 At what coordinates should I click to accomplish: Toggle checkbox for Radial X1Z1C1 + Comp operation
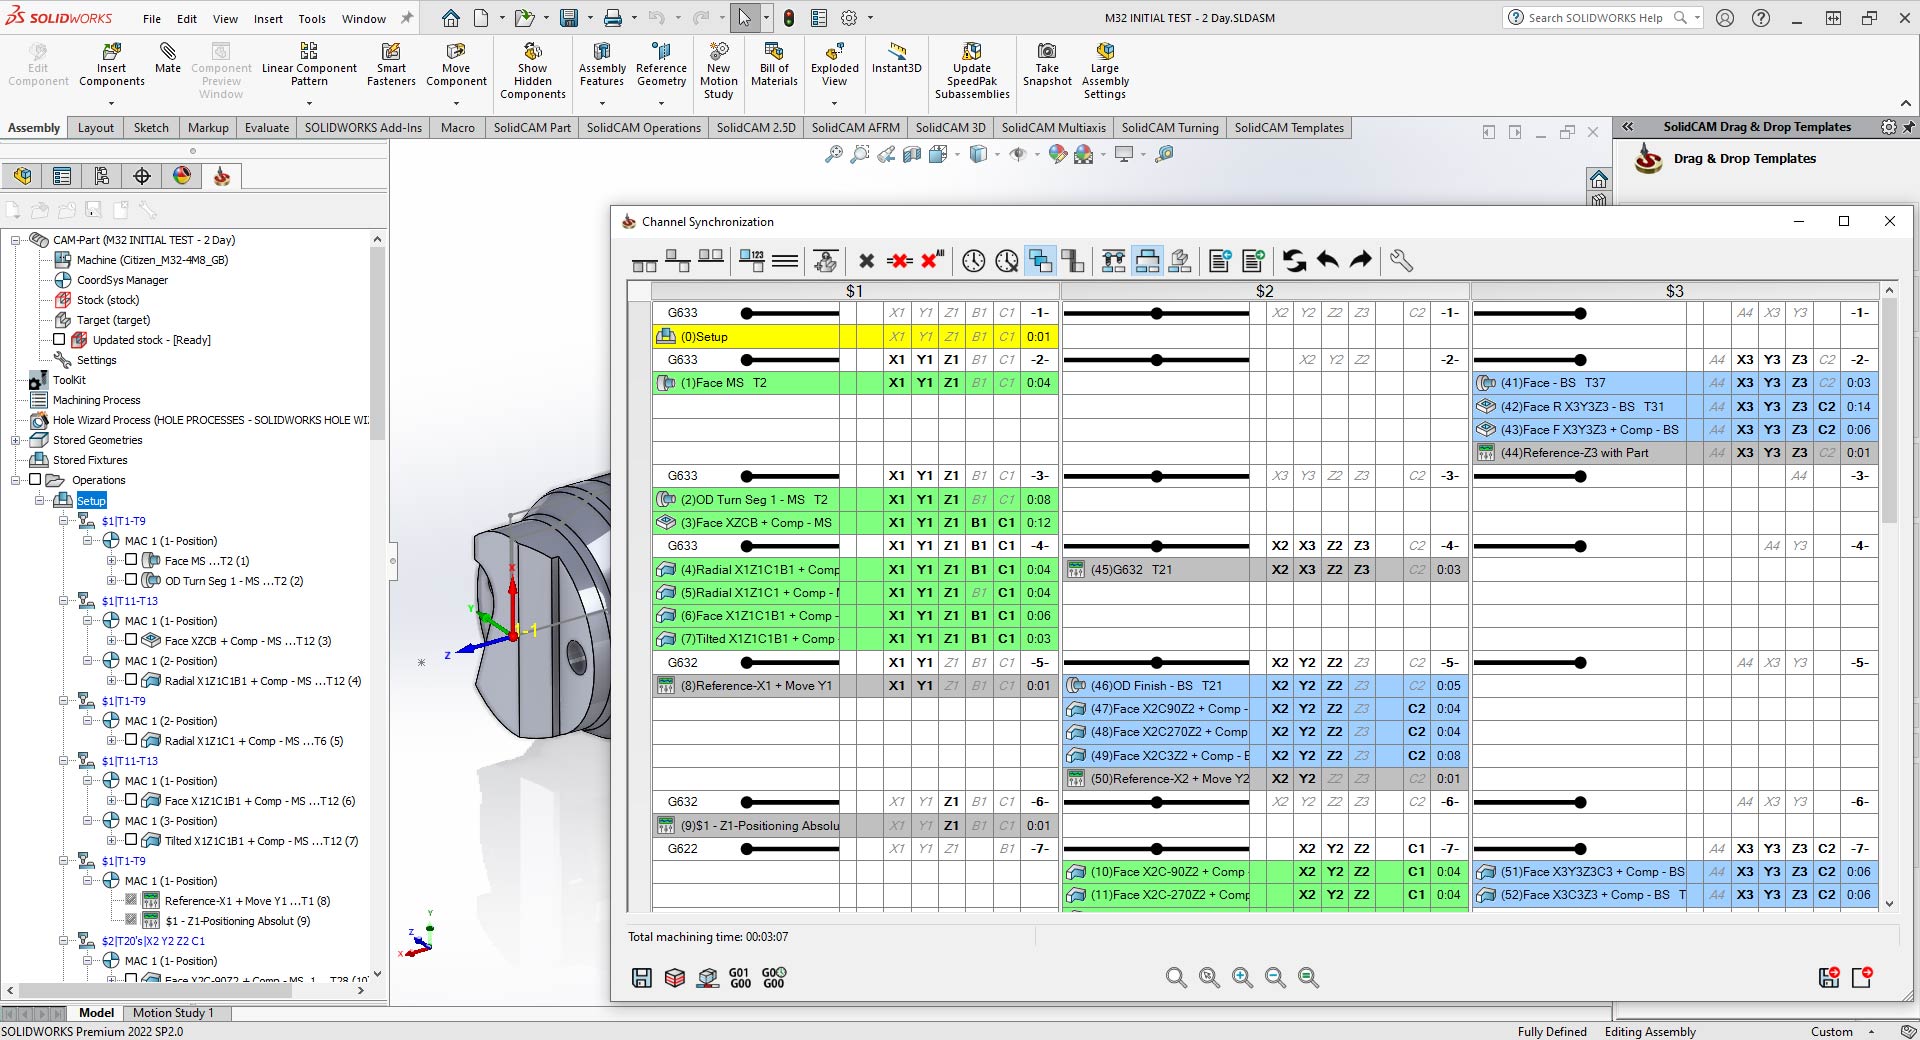pyautogui.click(x=131, y=740)
